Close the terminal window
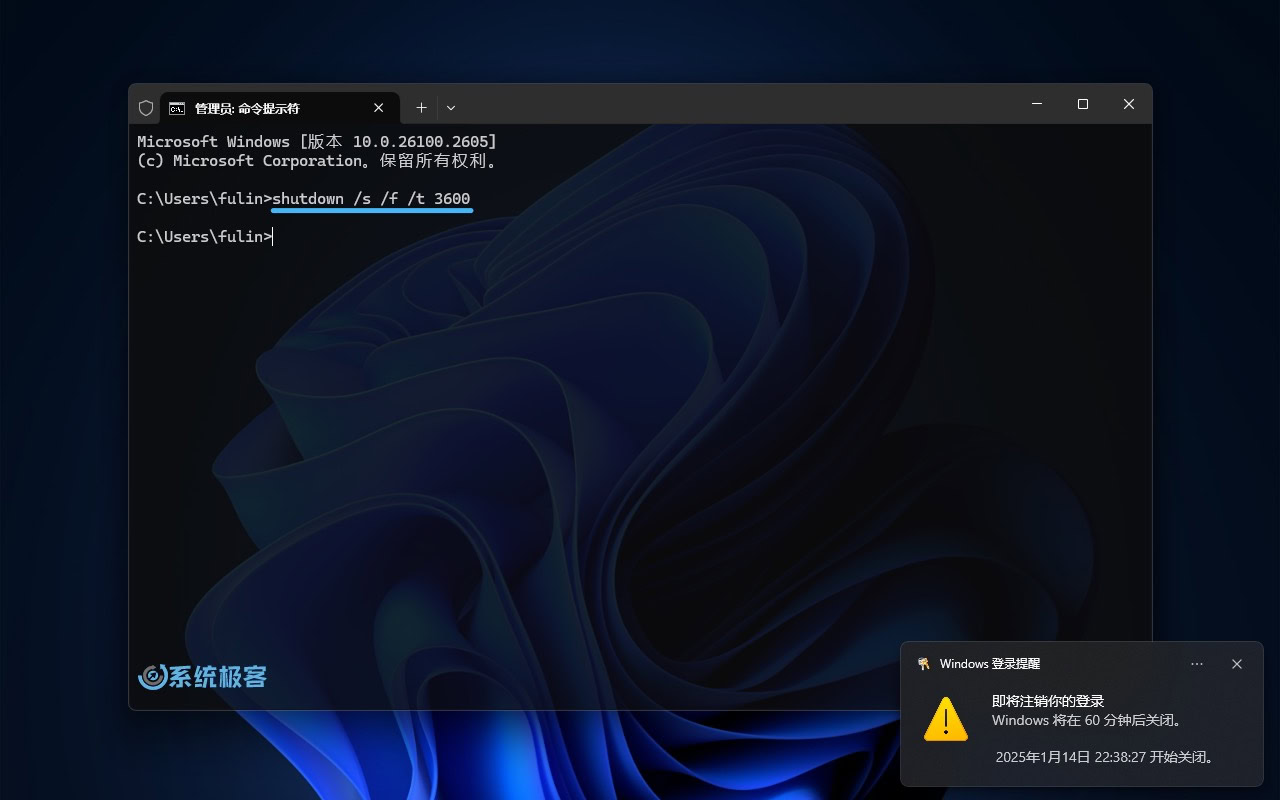Image resolution: width=1280 pixels, height=800 pixels. point(1129,104)
